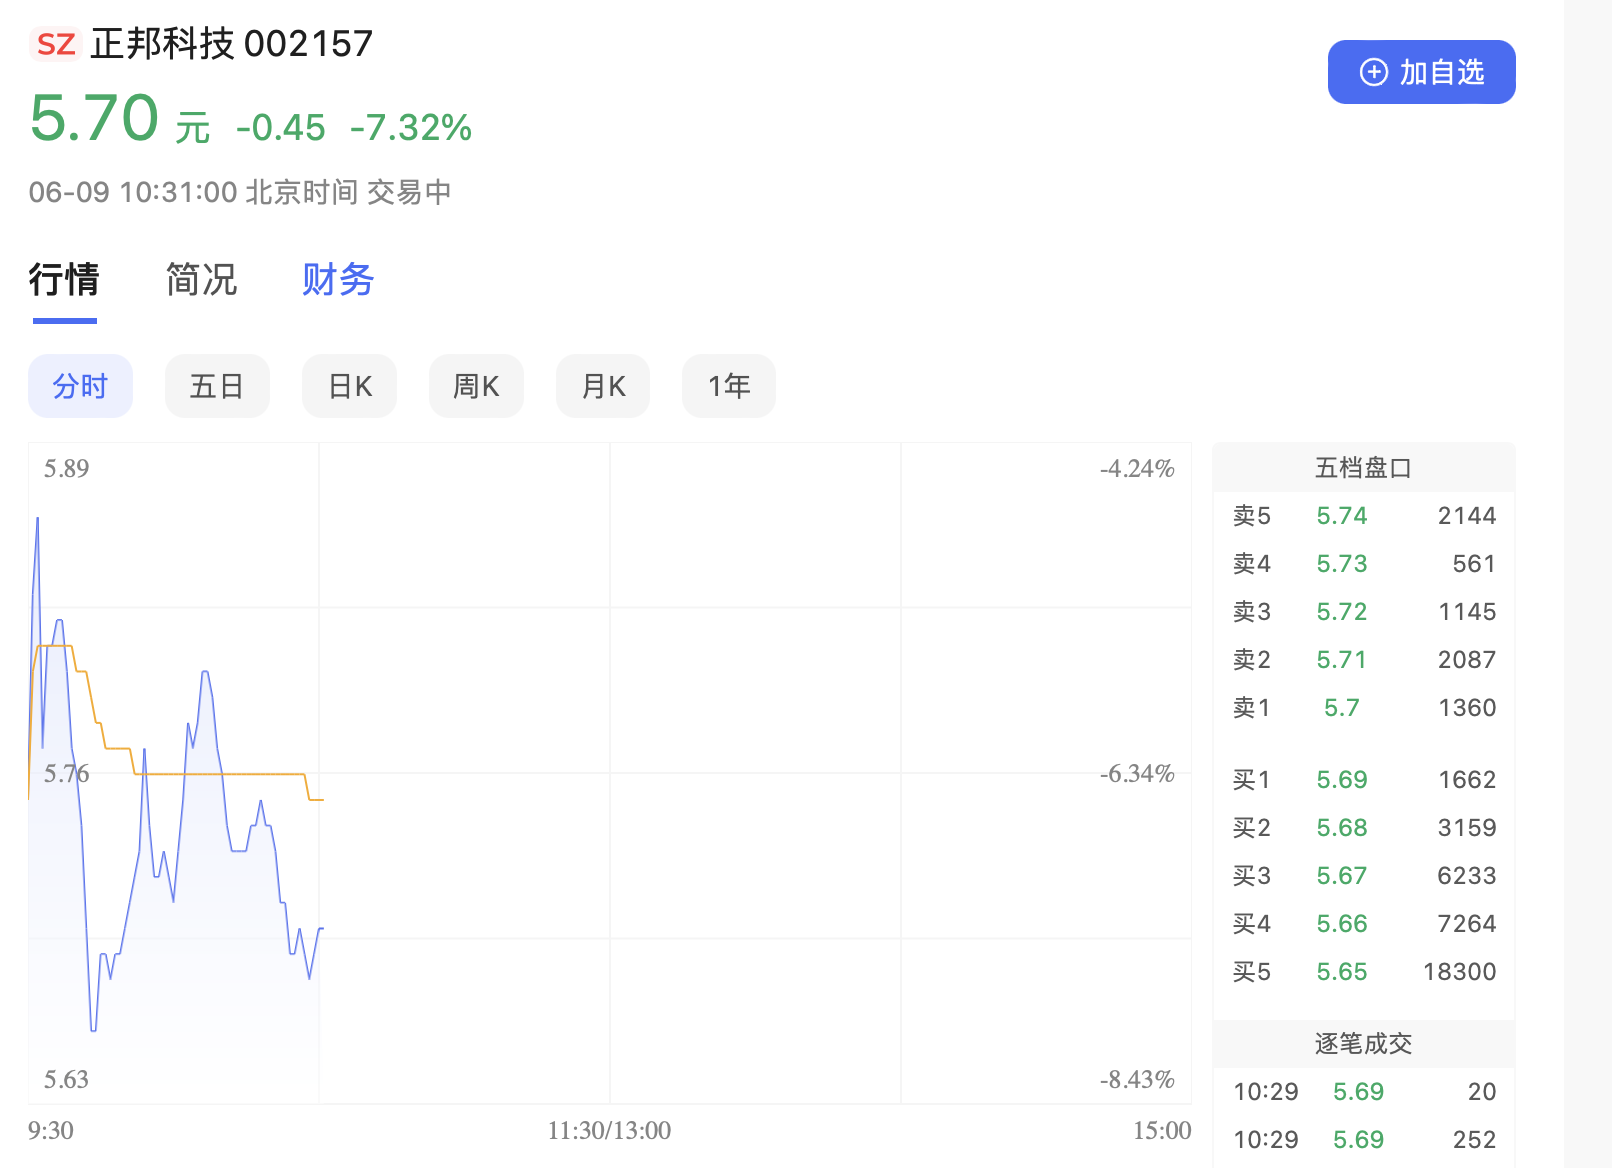Viewport: 1612px width, 1168px height.
Task: Open the 简况 tab
Action: pos(201,279)
